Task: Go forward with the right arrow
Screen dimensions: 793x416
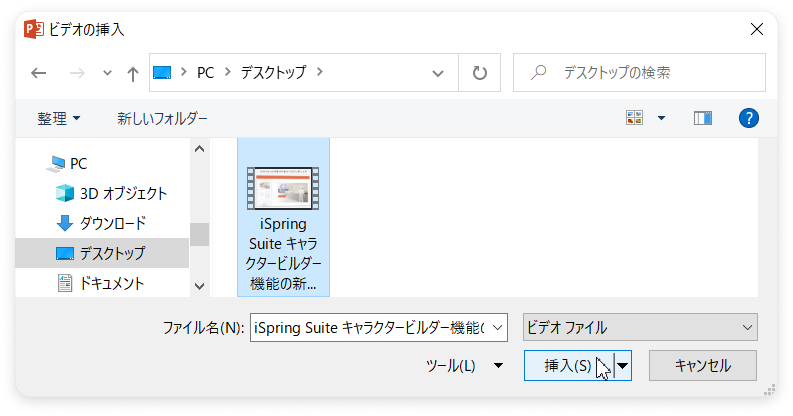Action: pos(77,73)
